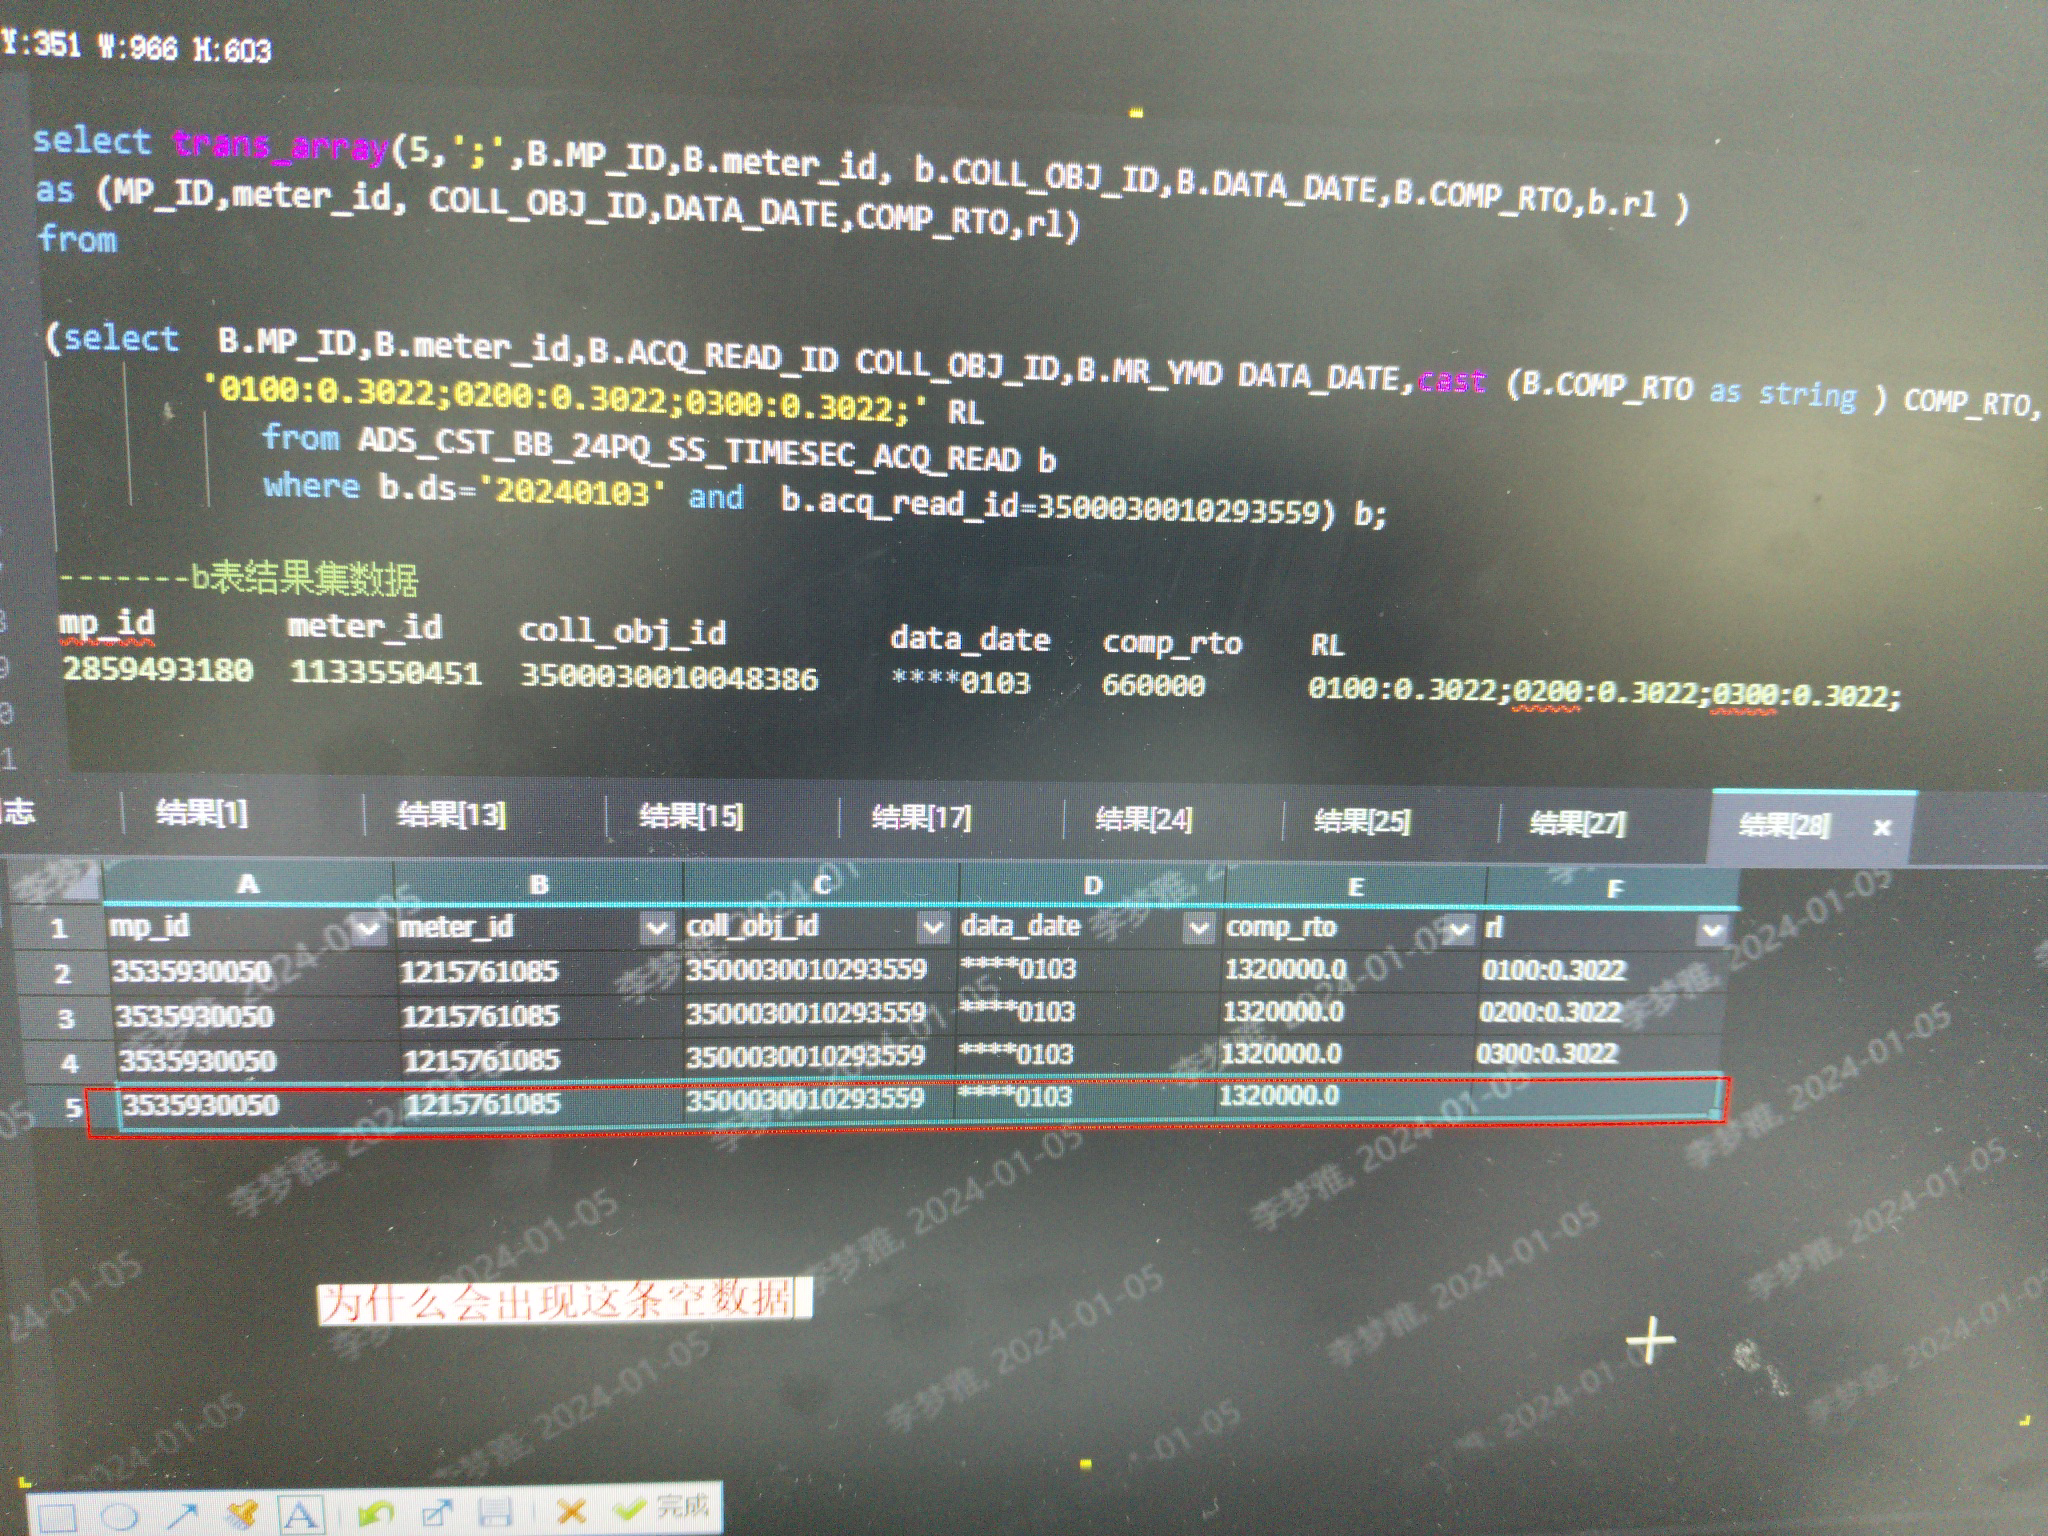Click the cast keyword in the subquery

tap(1451, 382)
